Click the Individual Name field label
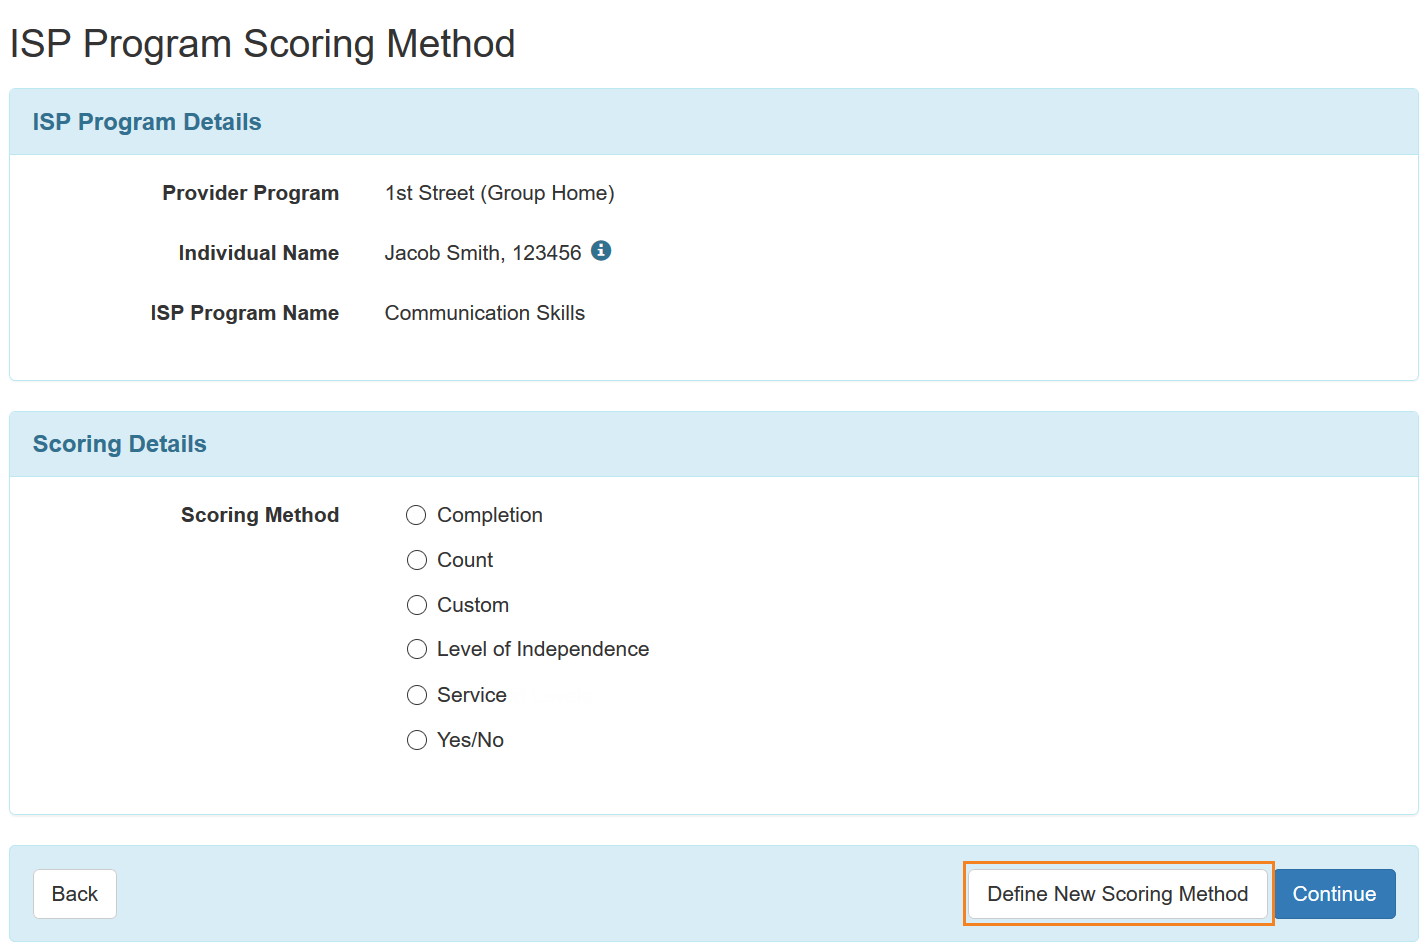The width and height of the screenshot is (1420, 943). (258, 253)
